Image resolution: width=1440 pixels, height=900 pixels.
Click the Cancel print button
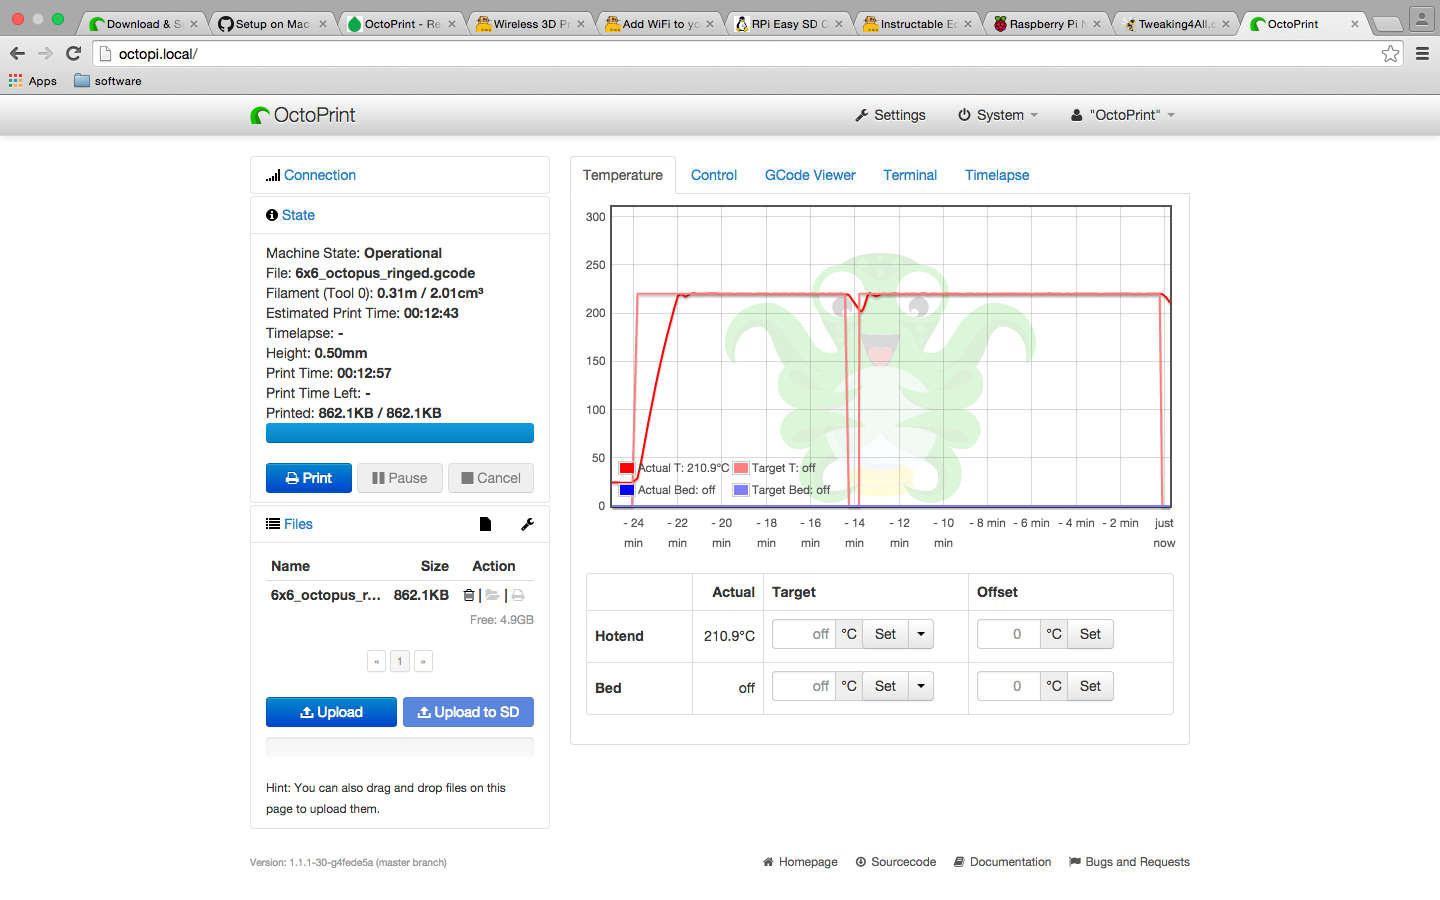pyautogui.click(x=491, y=478)
